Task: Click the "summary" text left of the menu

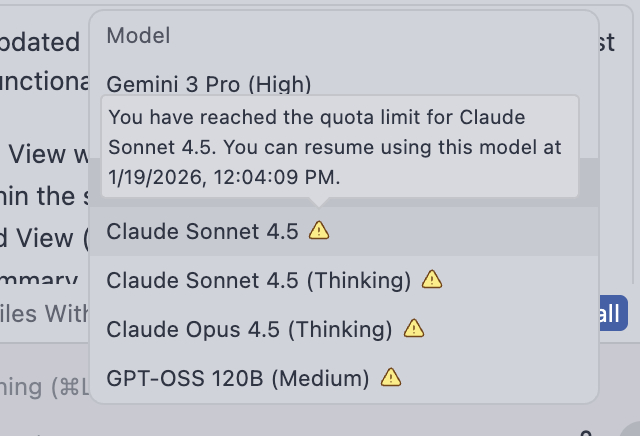Action: [42, 281]
